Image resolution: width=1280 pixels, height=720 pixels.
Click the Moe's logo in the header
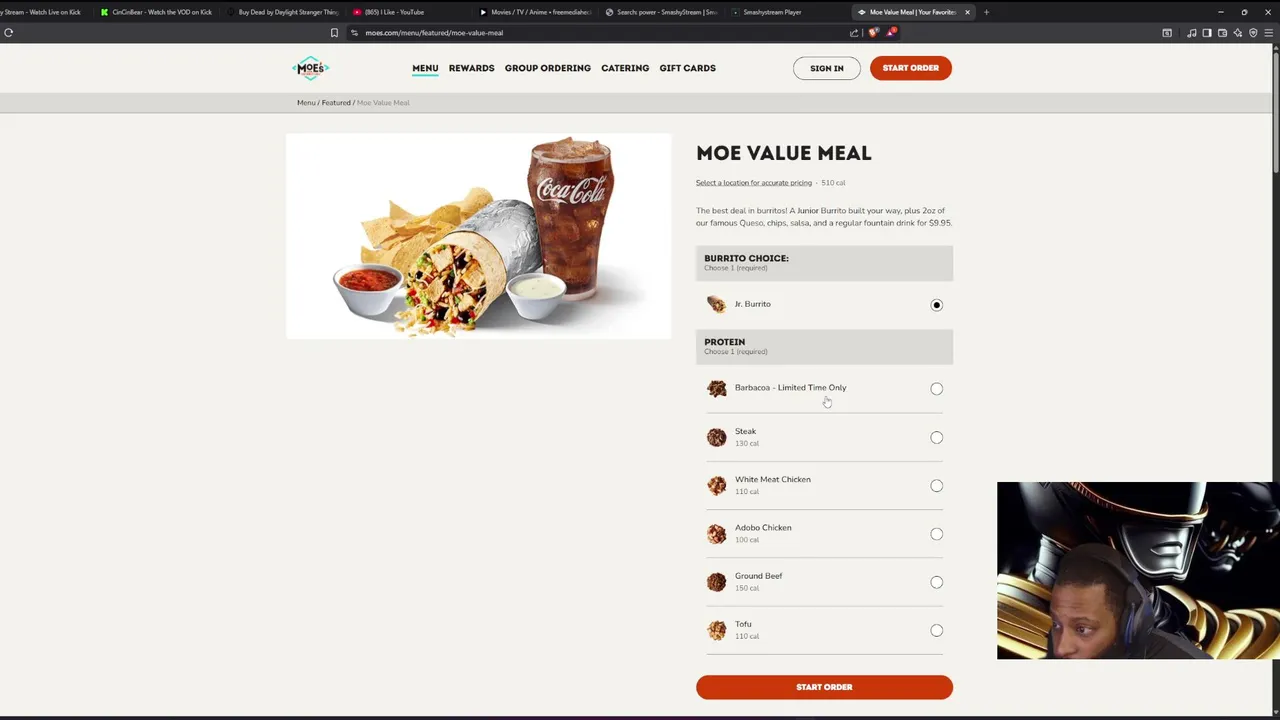click(311, 68)
